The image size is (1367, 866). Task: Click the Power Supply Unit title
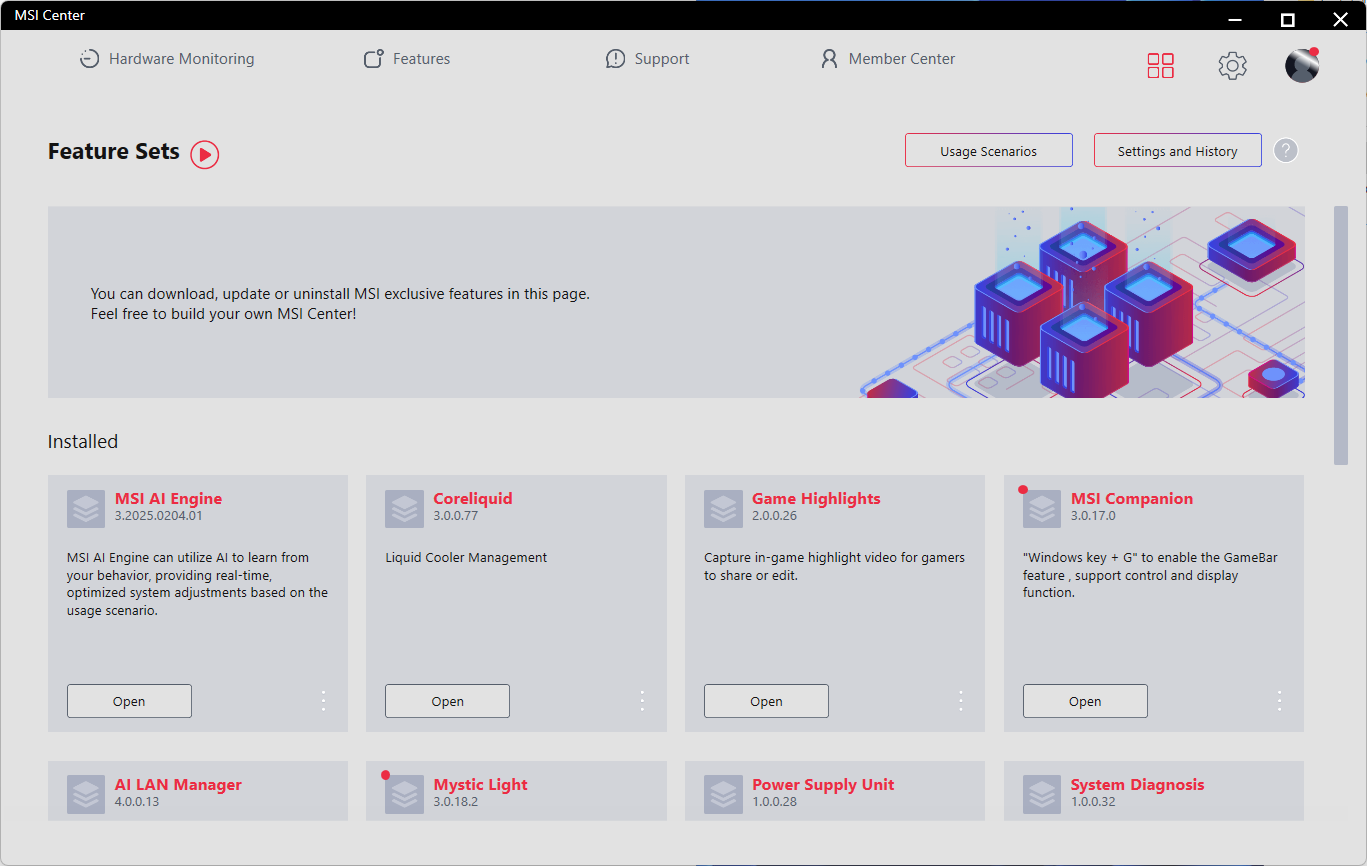pyautogui.click(x=823, y=785)
